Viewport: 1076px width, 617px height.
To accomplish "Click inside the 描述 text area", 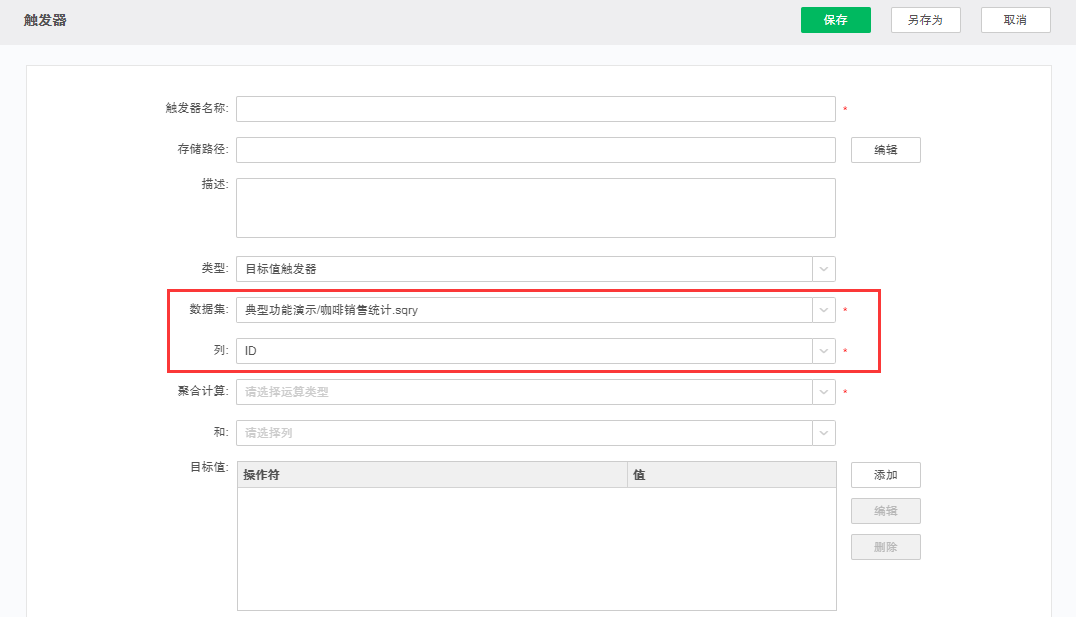I will 536,207.
